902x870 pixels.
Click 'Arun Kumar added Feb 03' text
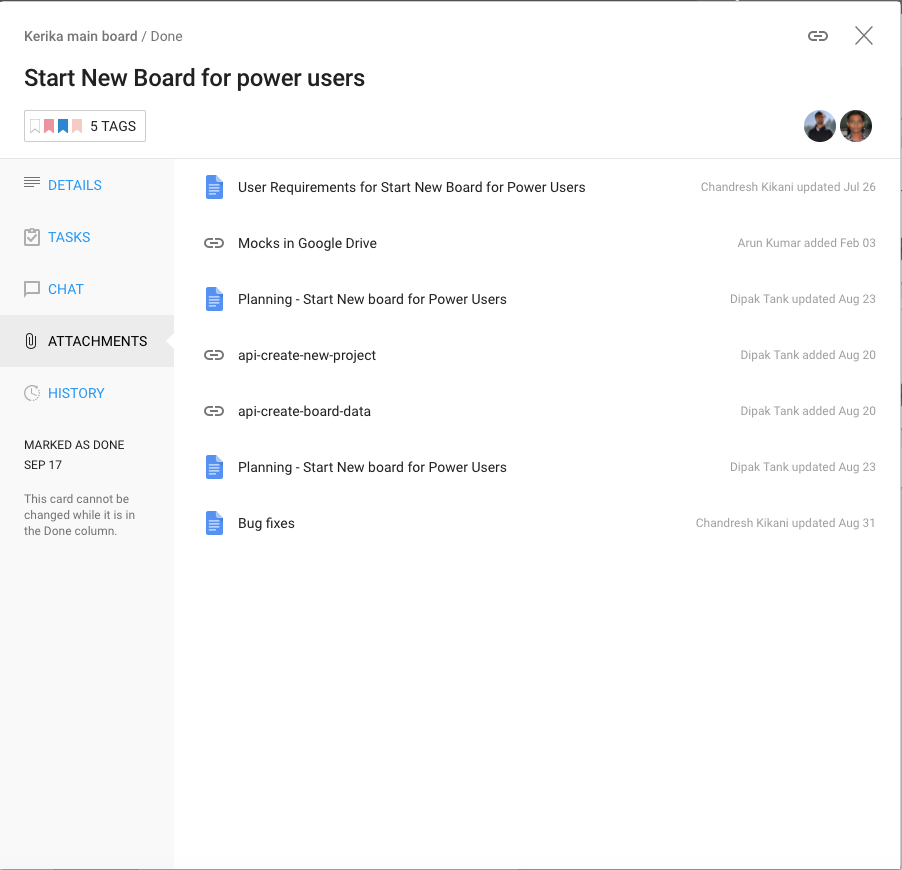pos(806,243)
